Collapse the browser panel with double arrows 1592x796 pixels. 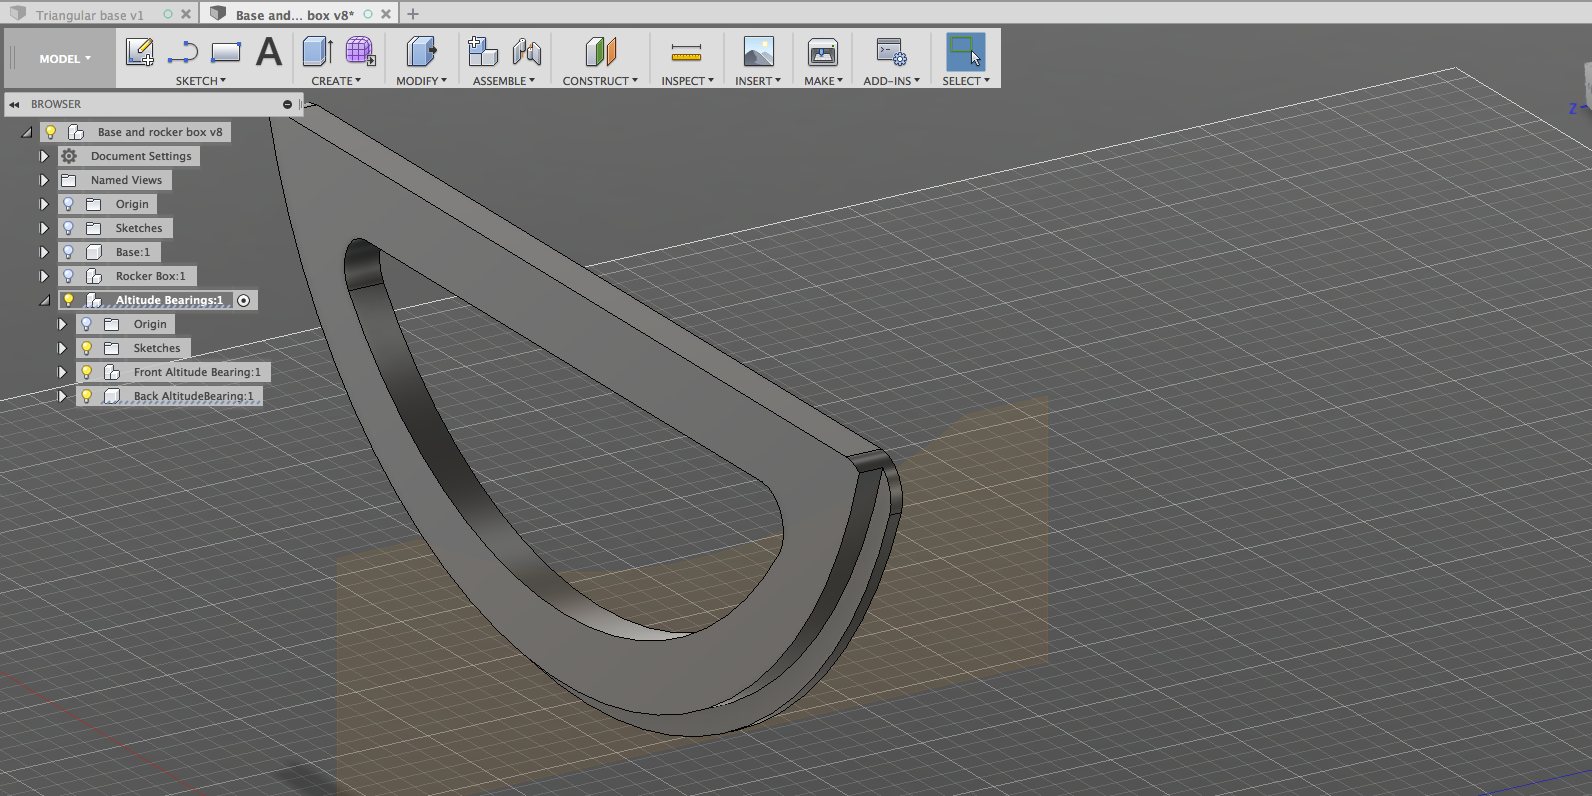14,104
